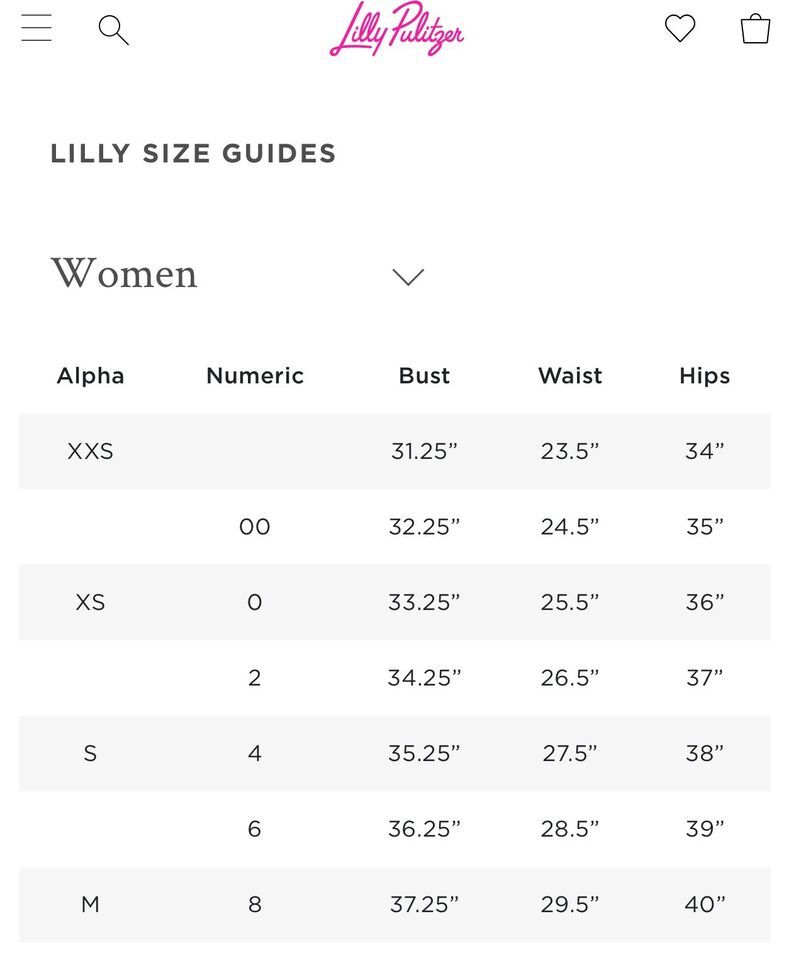
Task: Open the hamburger navigation menu
Action: [36, 28]
